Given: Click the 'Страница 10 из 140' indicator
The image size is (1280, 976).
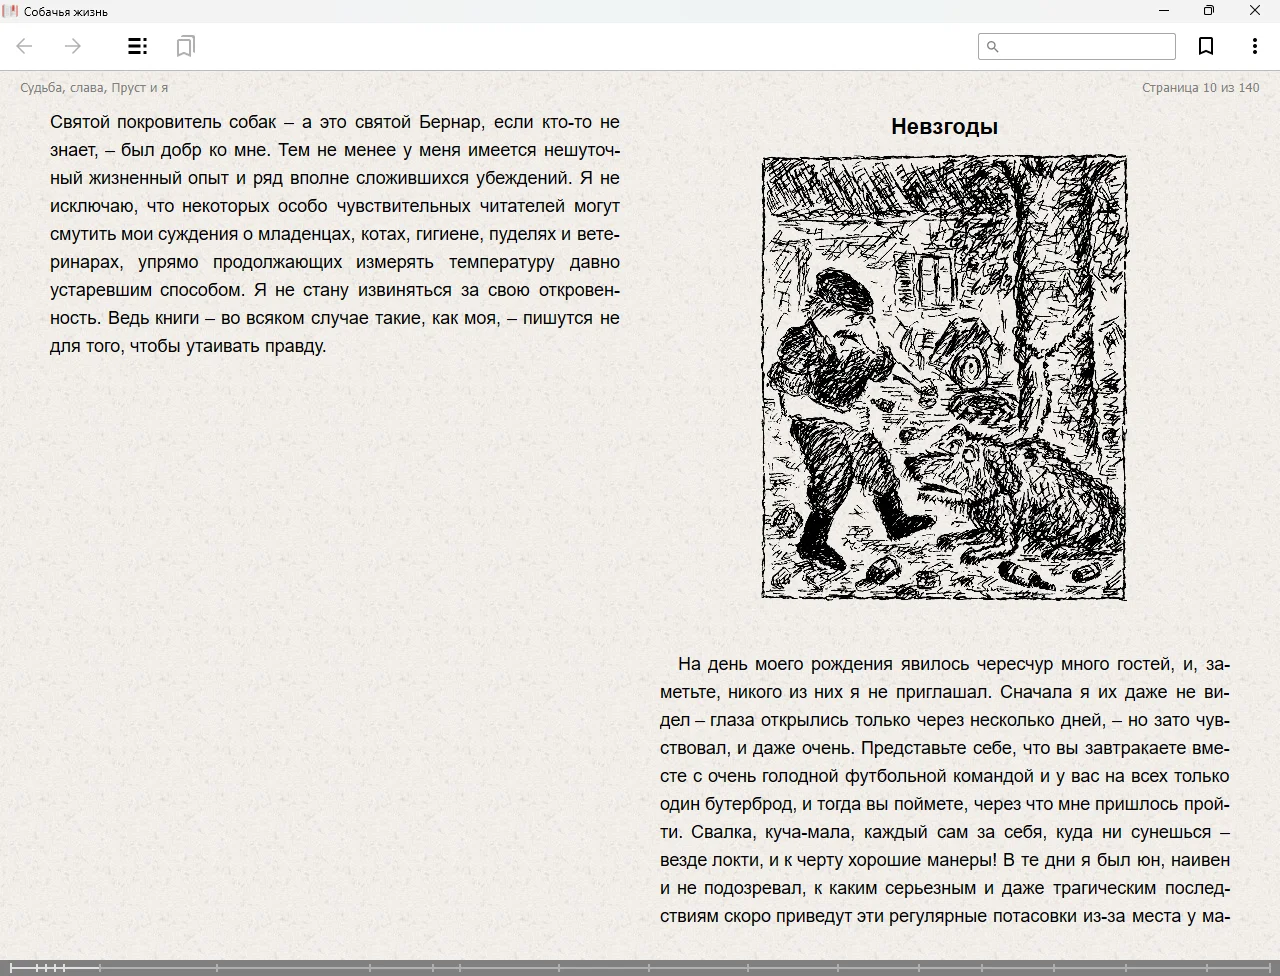Looking at the screenshot, I should pos(1200,88).
